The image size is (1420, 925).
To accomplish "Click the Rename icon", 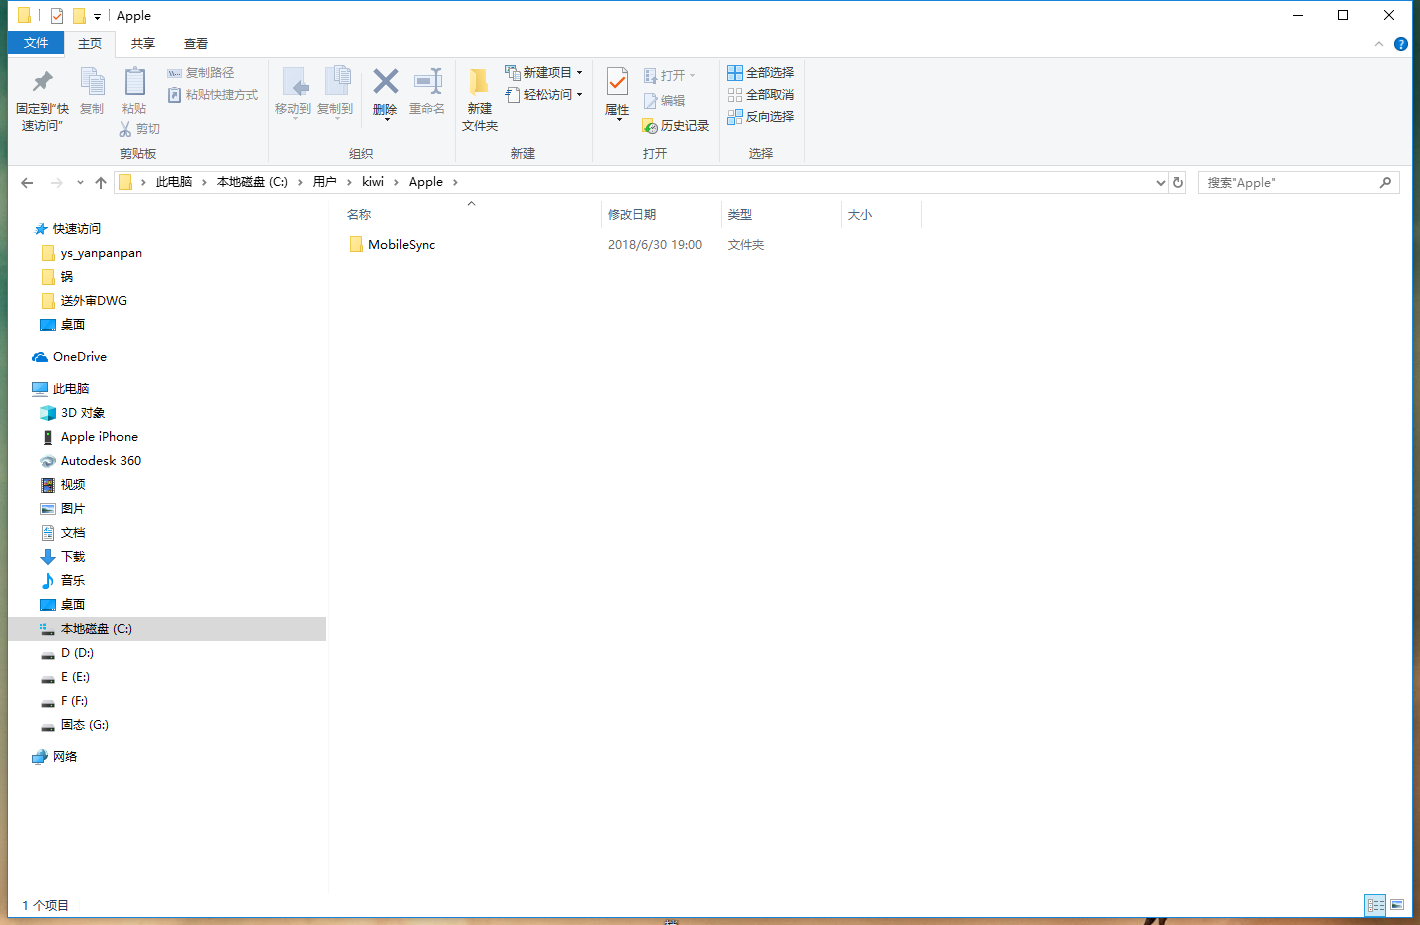I will (x=427, y=82).
